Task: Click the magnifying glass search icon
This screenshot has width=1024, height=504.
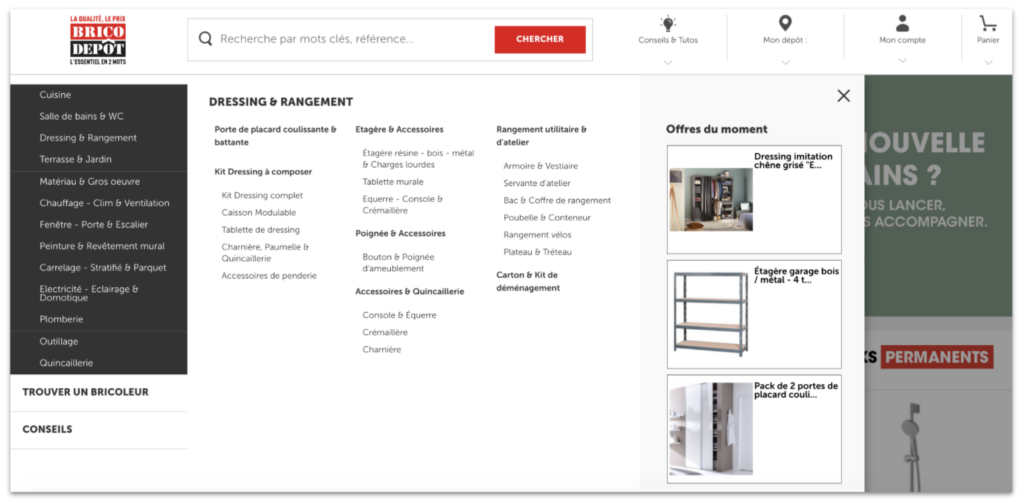Action: pos(205,39)
